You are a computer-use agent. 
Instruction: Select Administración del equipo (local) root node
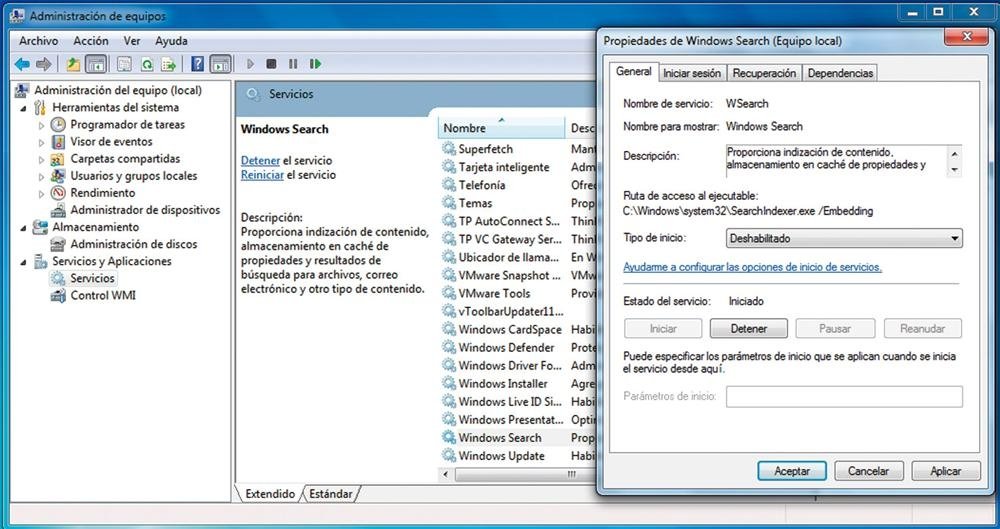(x=118, y=91)
